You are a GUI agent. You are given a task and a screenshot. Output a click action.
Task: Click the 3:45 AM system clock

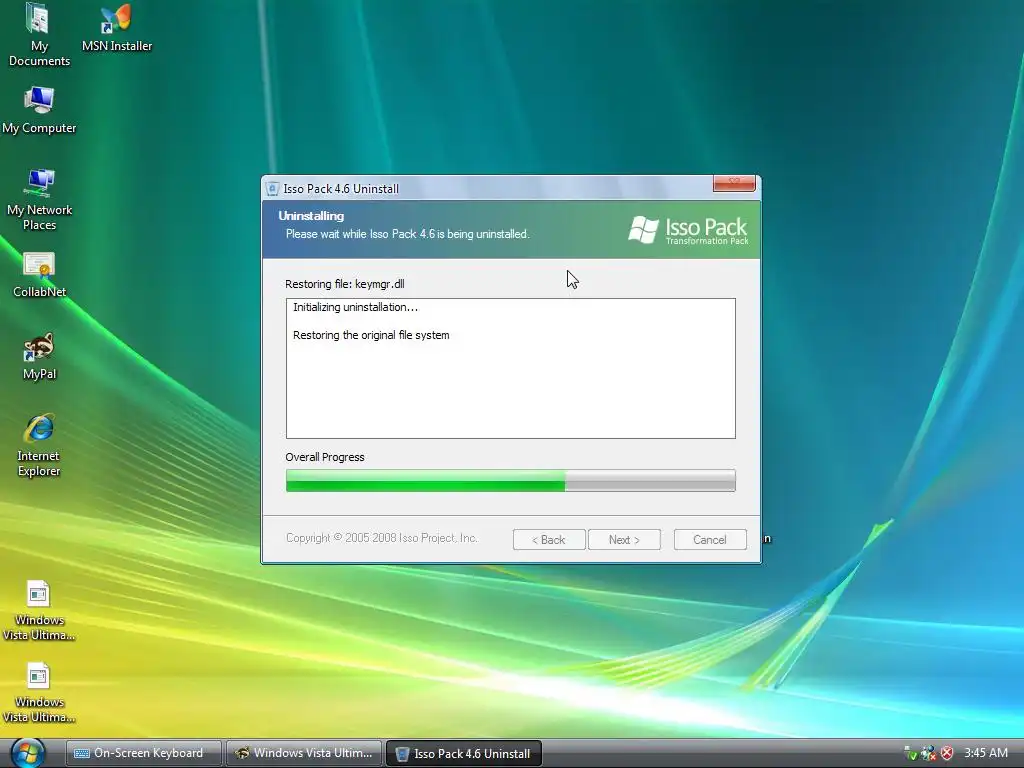985,753
